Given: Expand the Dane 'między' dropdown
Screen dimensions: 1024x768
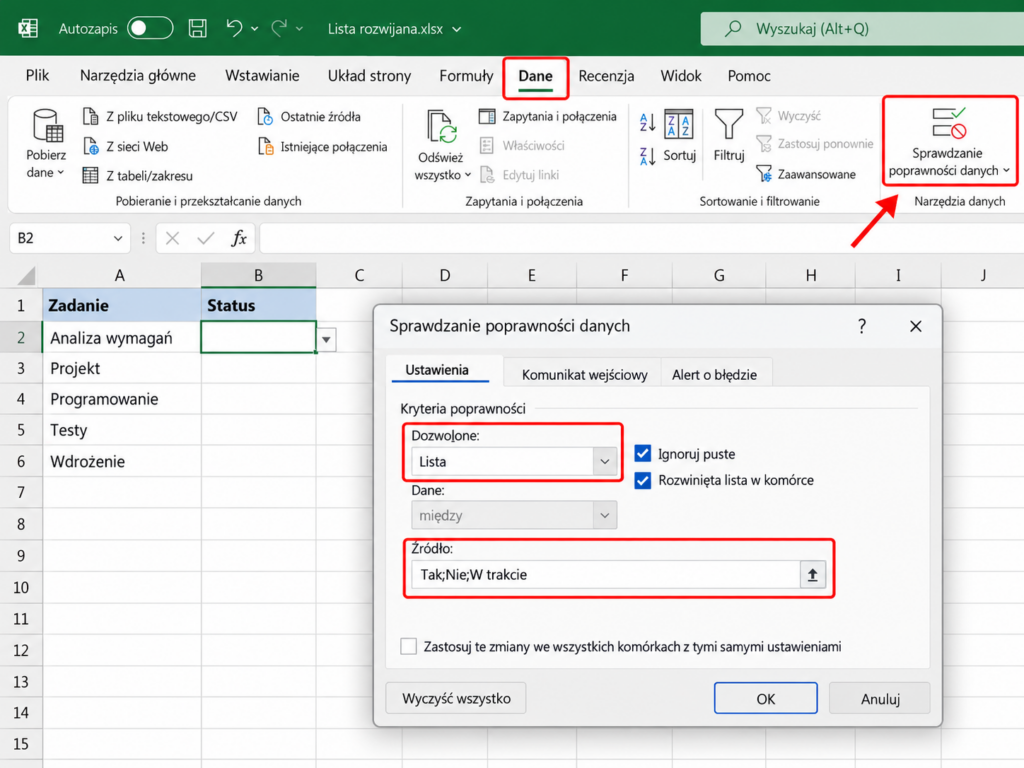Looking at the screenshot, I should click(605, 515).
